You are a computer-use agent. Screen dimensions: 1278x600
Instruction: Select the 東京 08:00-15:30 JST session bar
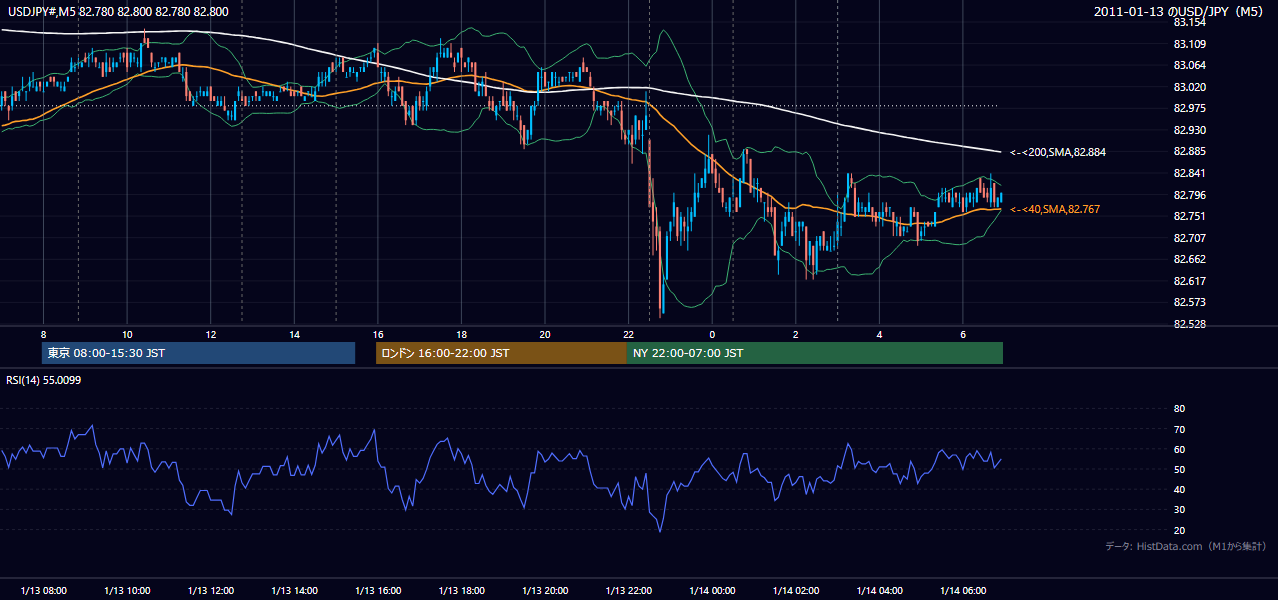point(198,353)
